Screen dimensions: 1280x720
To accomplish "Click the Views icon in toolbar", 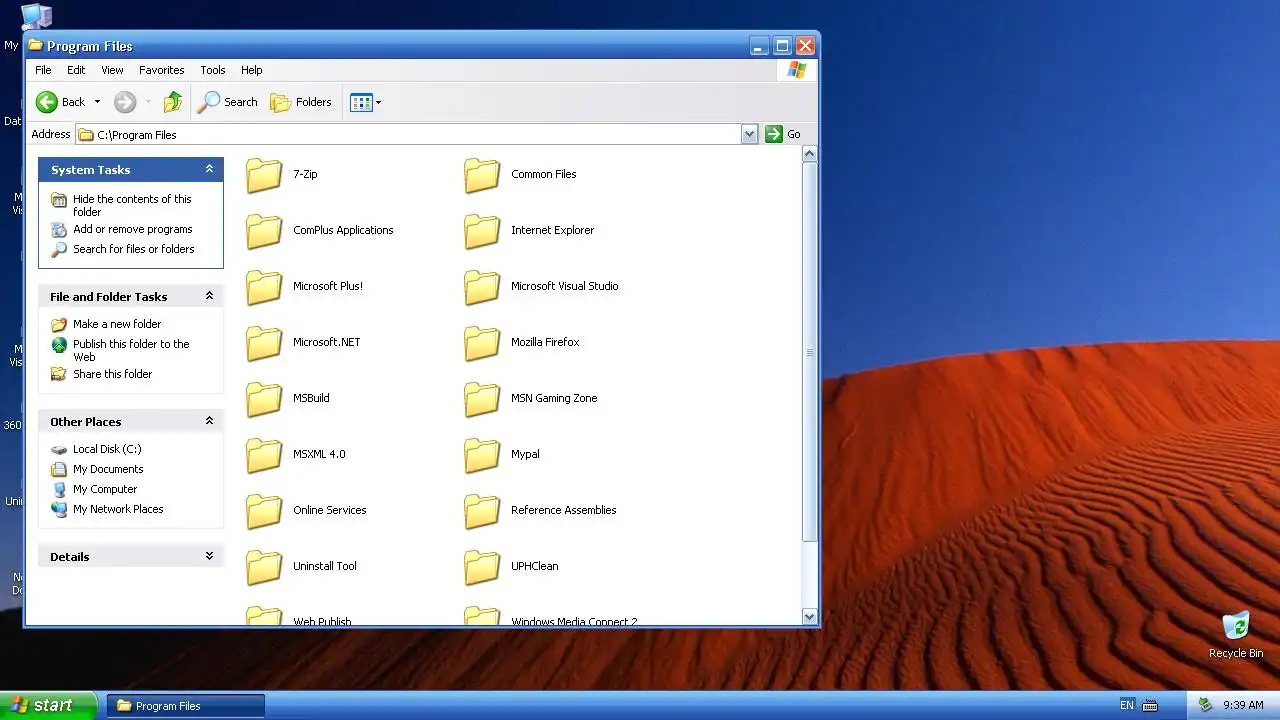I will tap(361, 102).
